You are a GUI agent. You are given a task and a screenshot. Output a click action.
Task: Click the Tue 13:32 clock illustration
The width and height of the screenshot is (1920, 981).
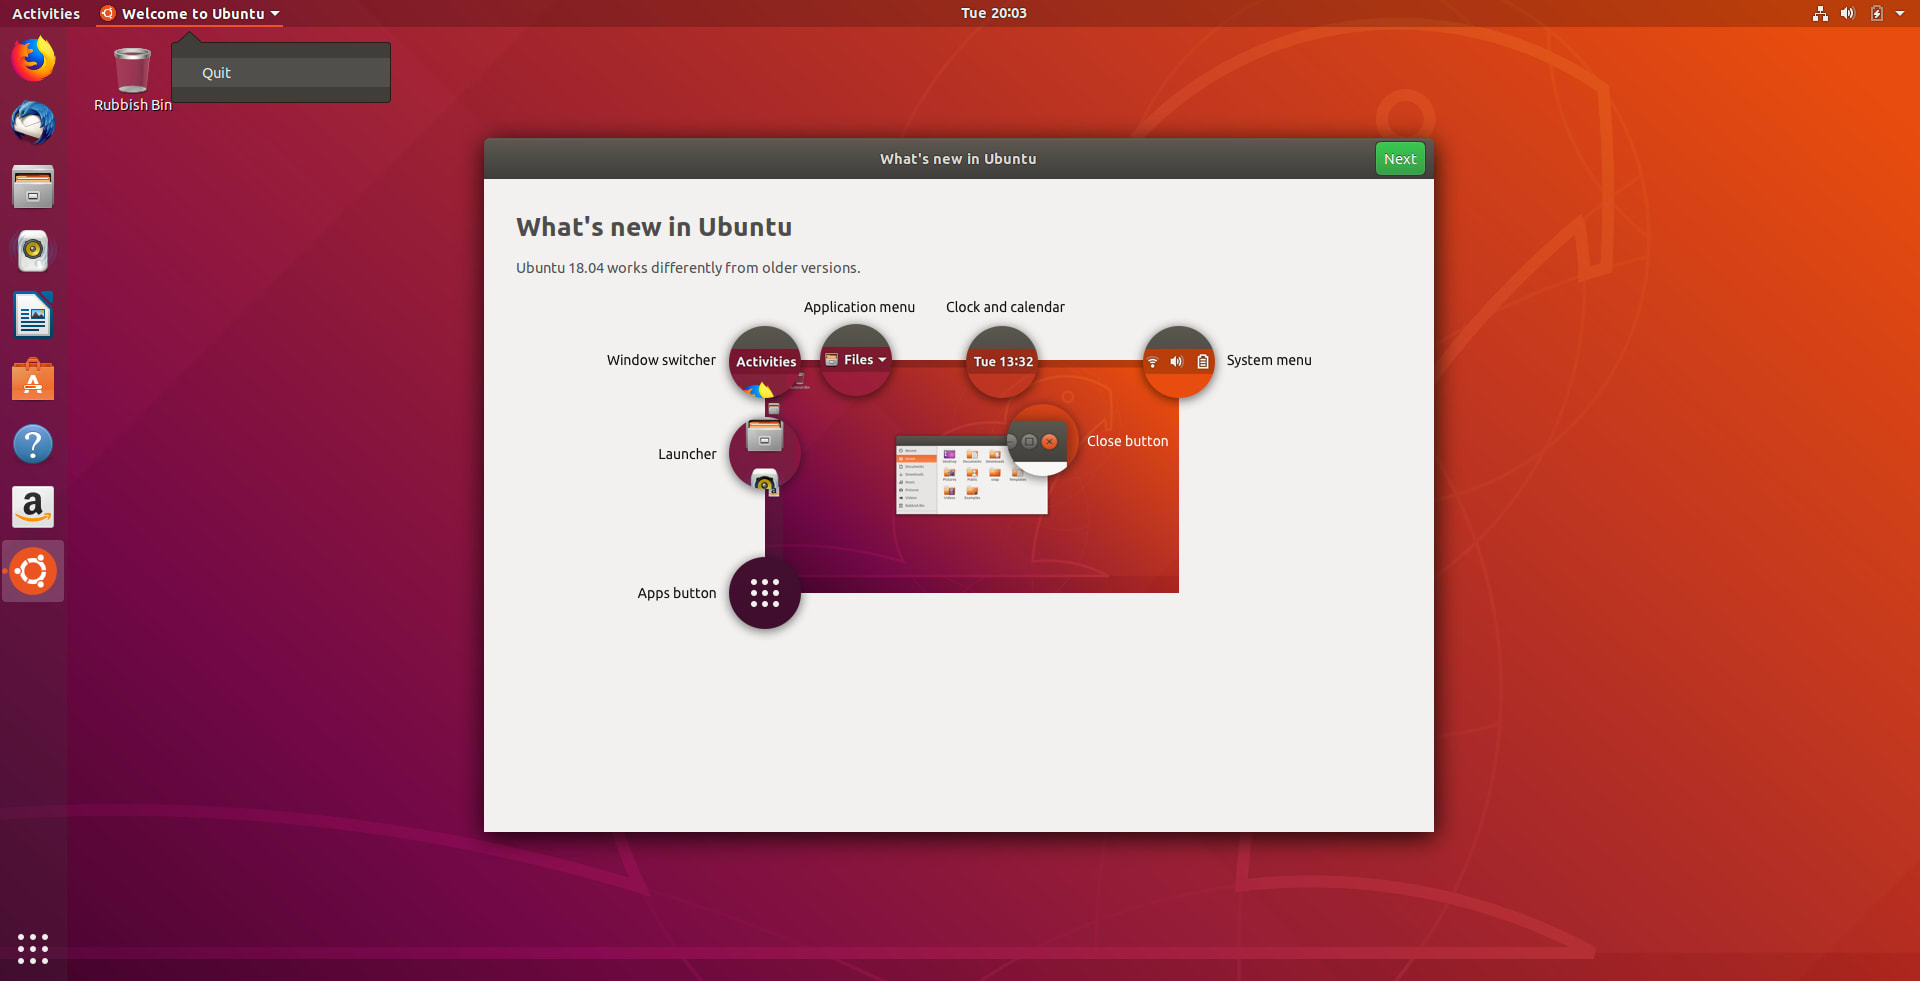coord(1002,361)
